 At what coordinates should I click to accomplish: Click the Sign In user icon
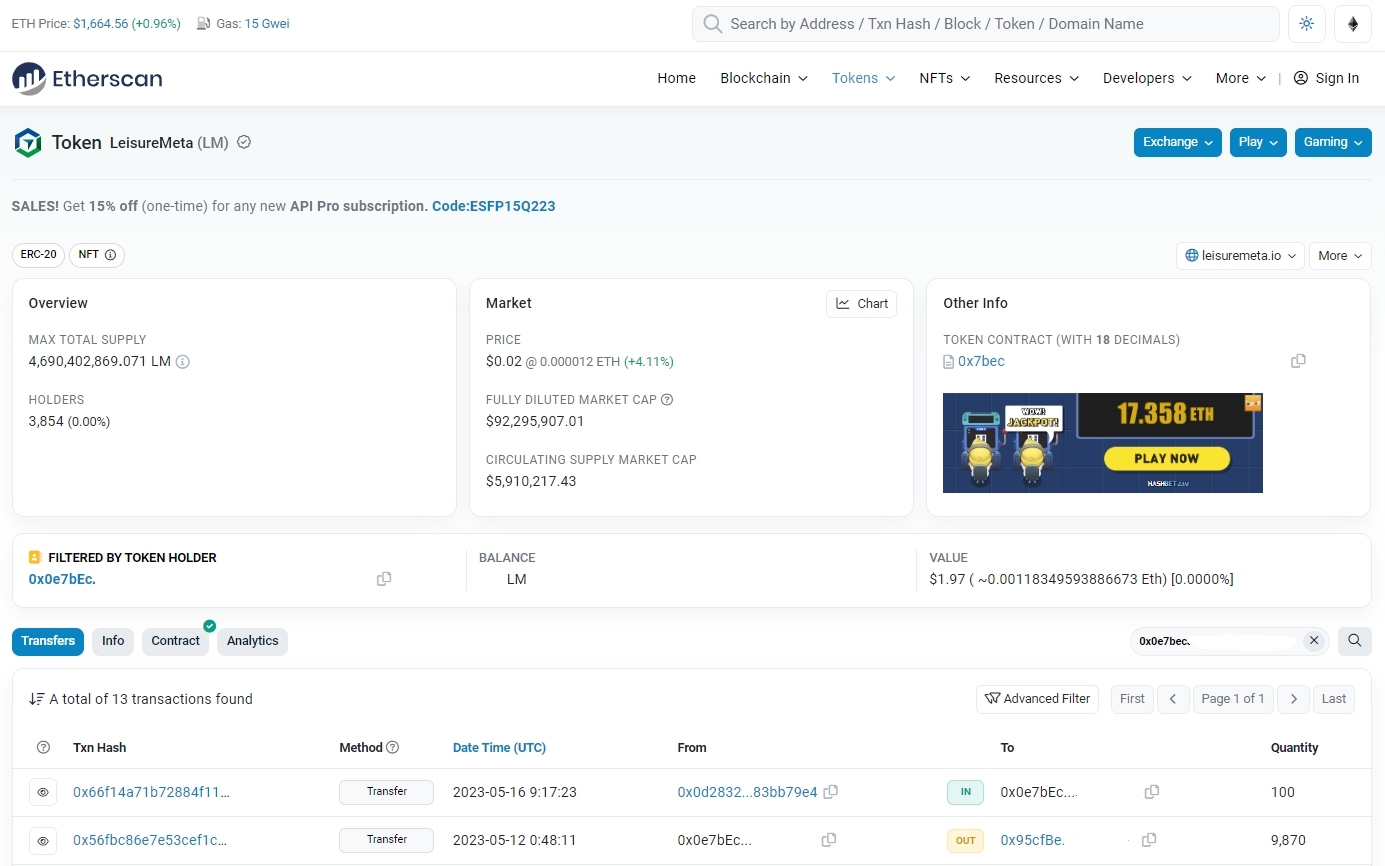click(1301, 78)
